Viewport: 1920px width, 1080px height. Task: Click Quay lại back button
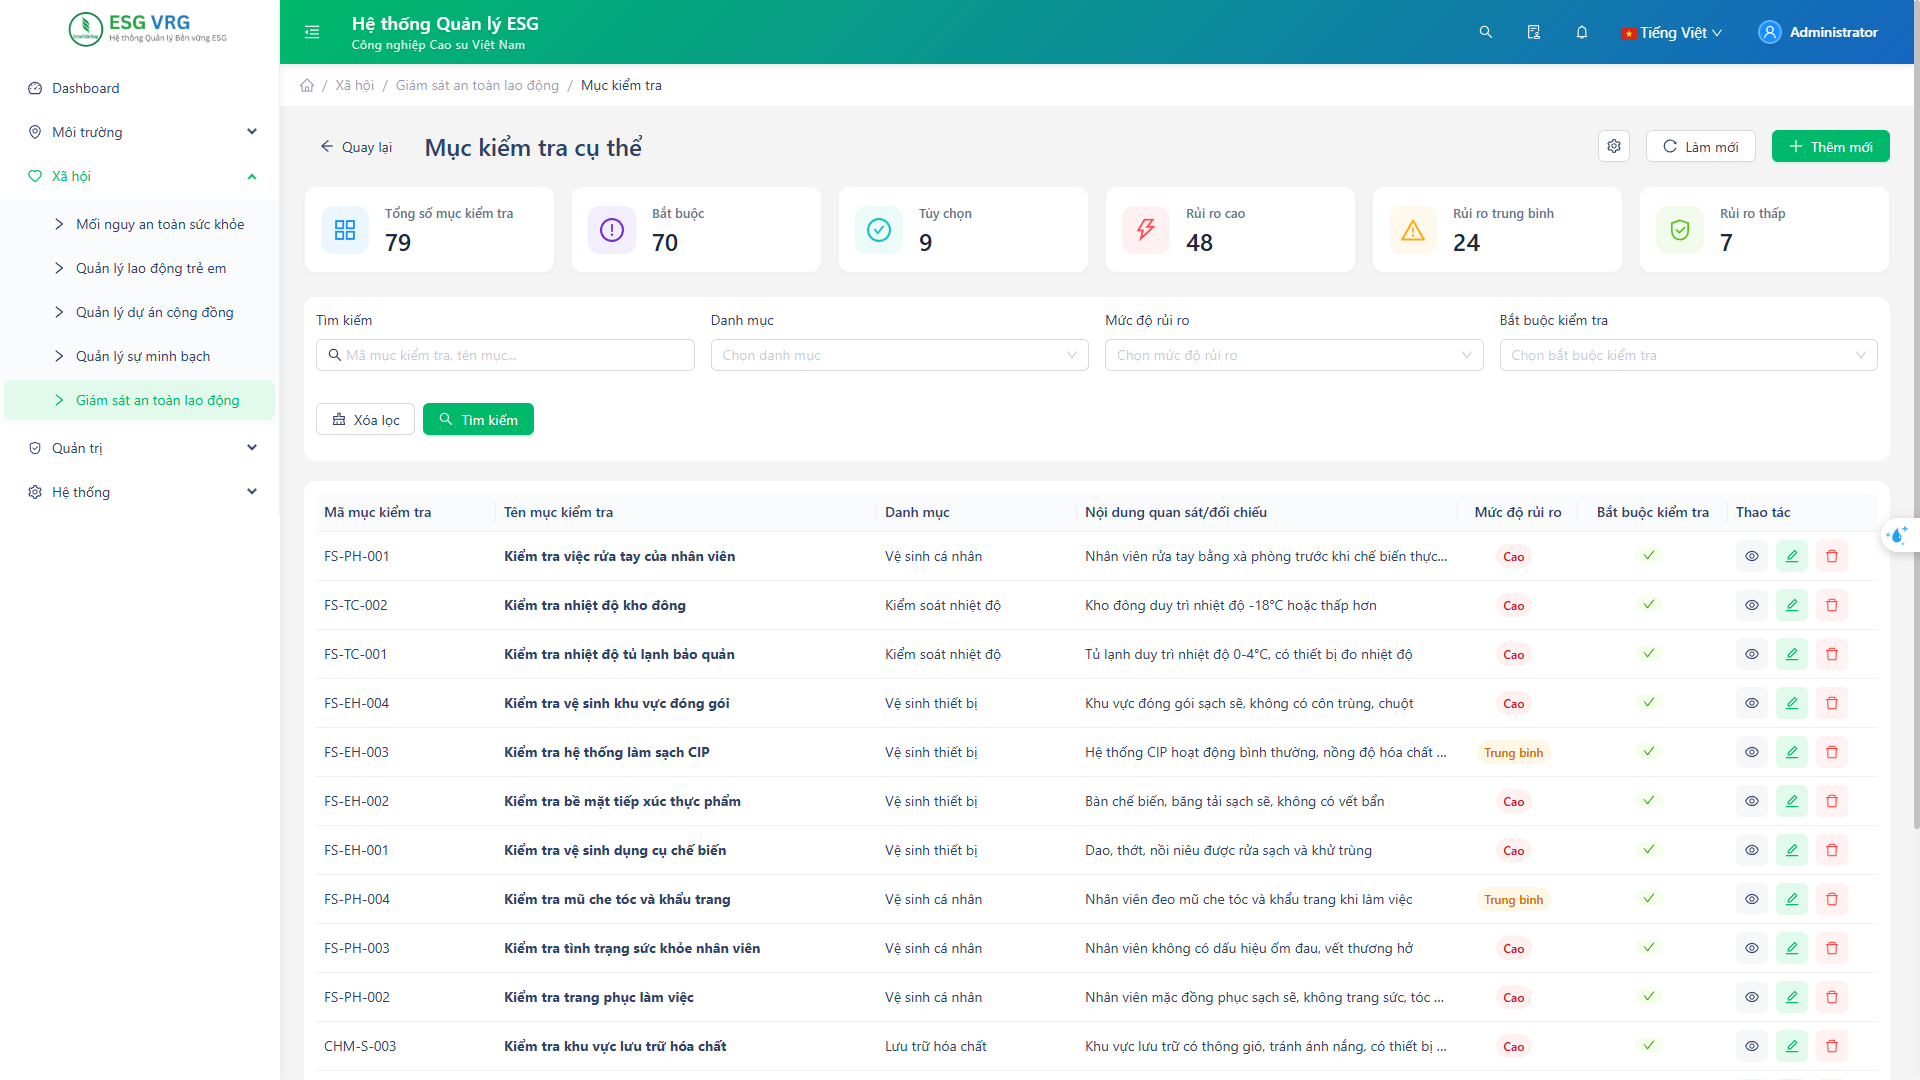point(356,147)
